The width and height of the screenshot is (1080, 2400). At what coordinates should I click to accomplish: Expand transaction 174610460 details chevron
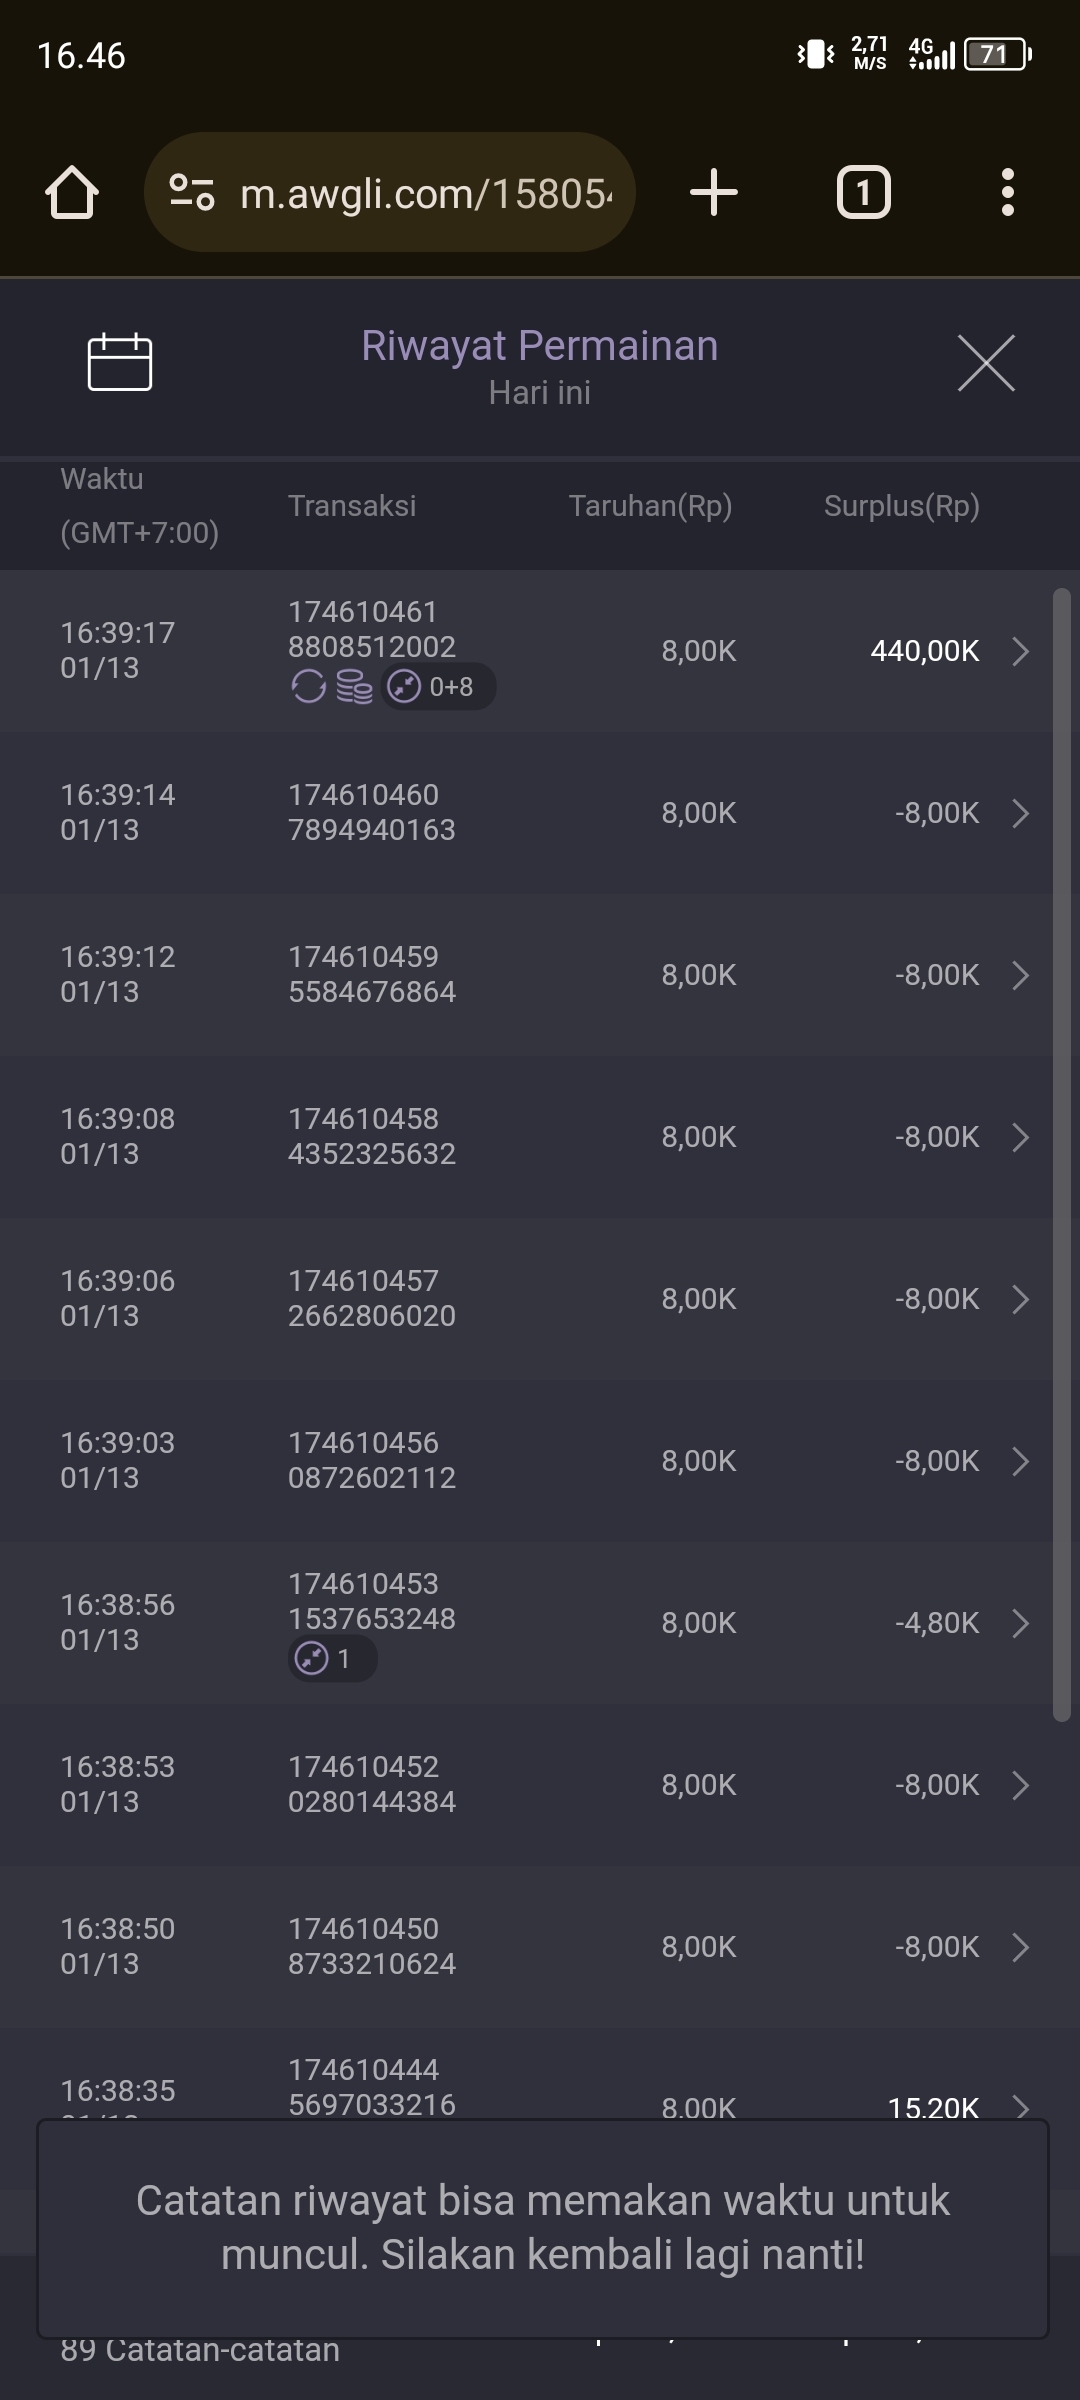coord(1020,813)
